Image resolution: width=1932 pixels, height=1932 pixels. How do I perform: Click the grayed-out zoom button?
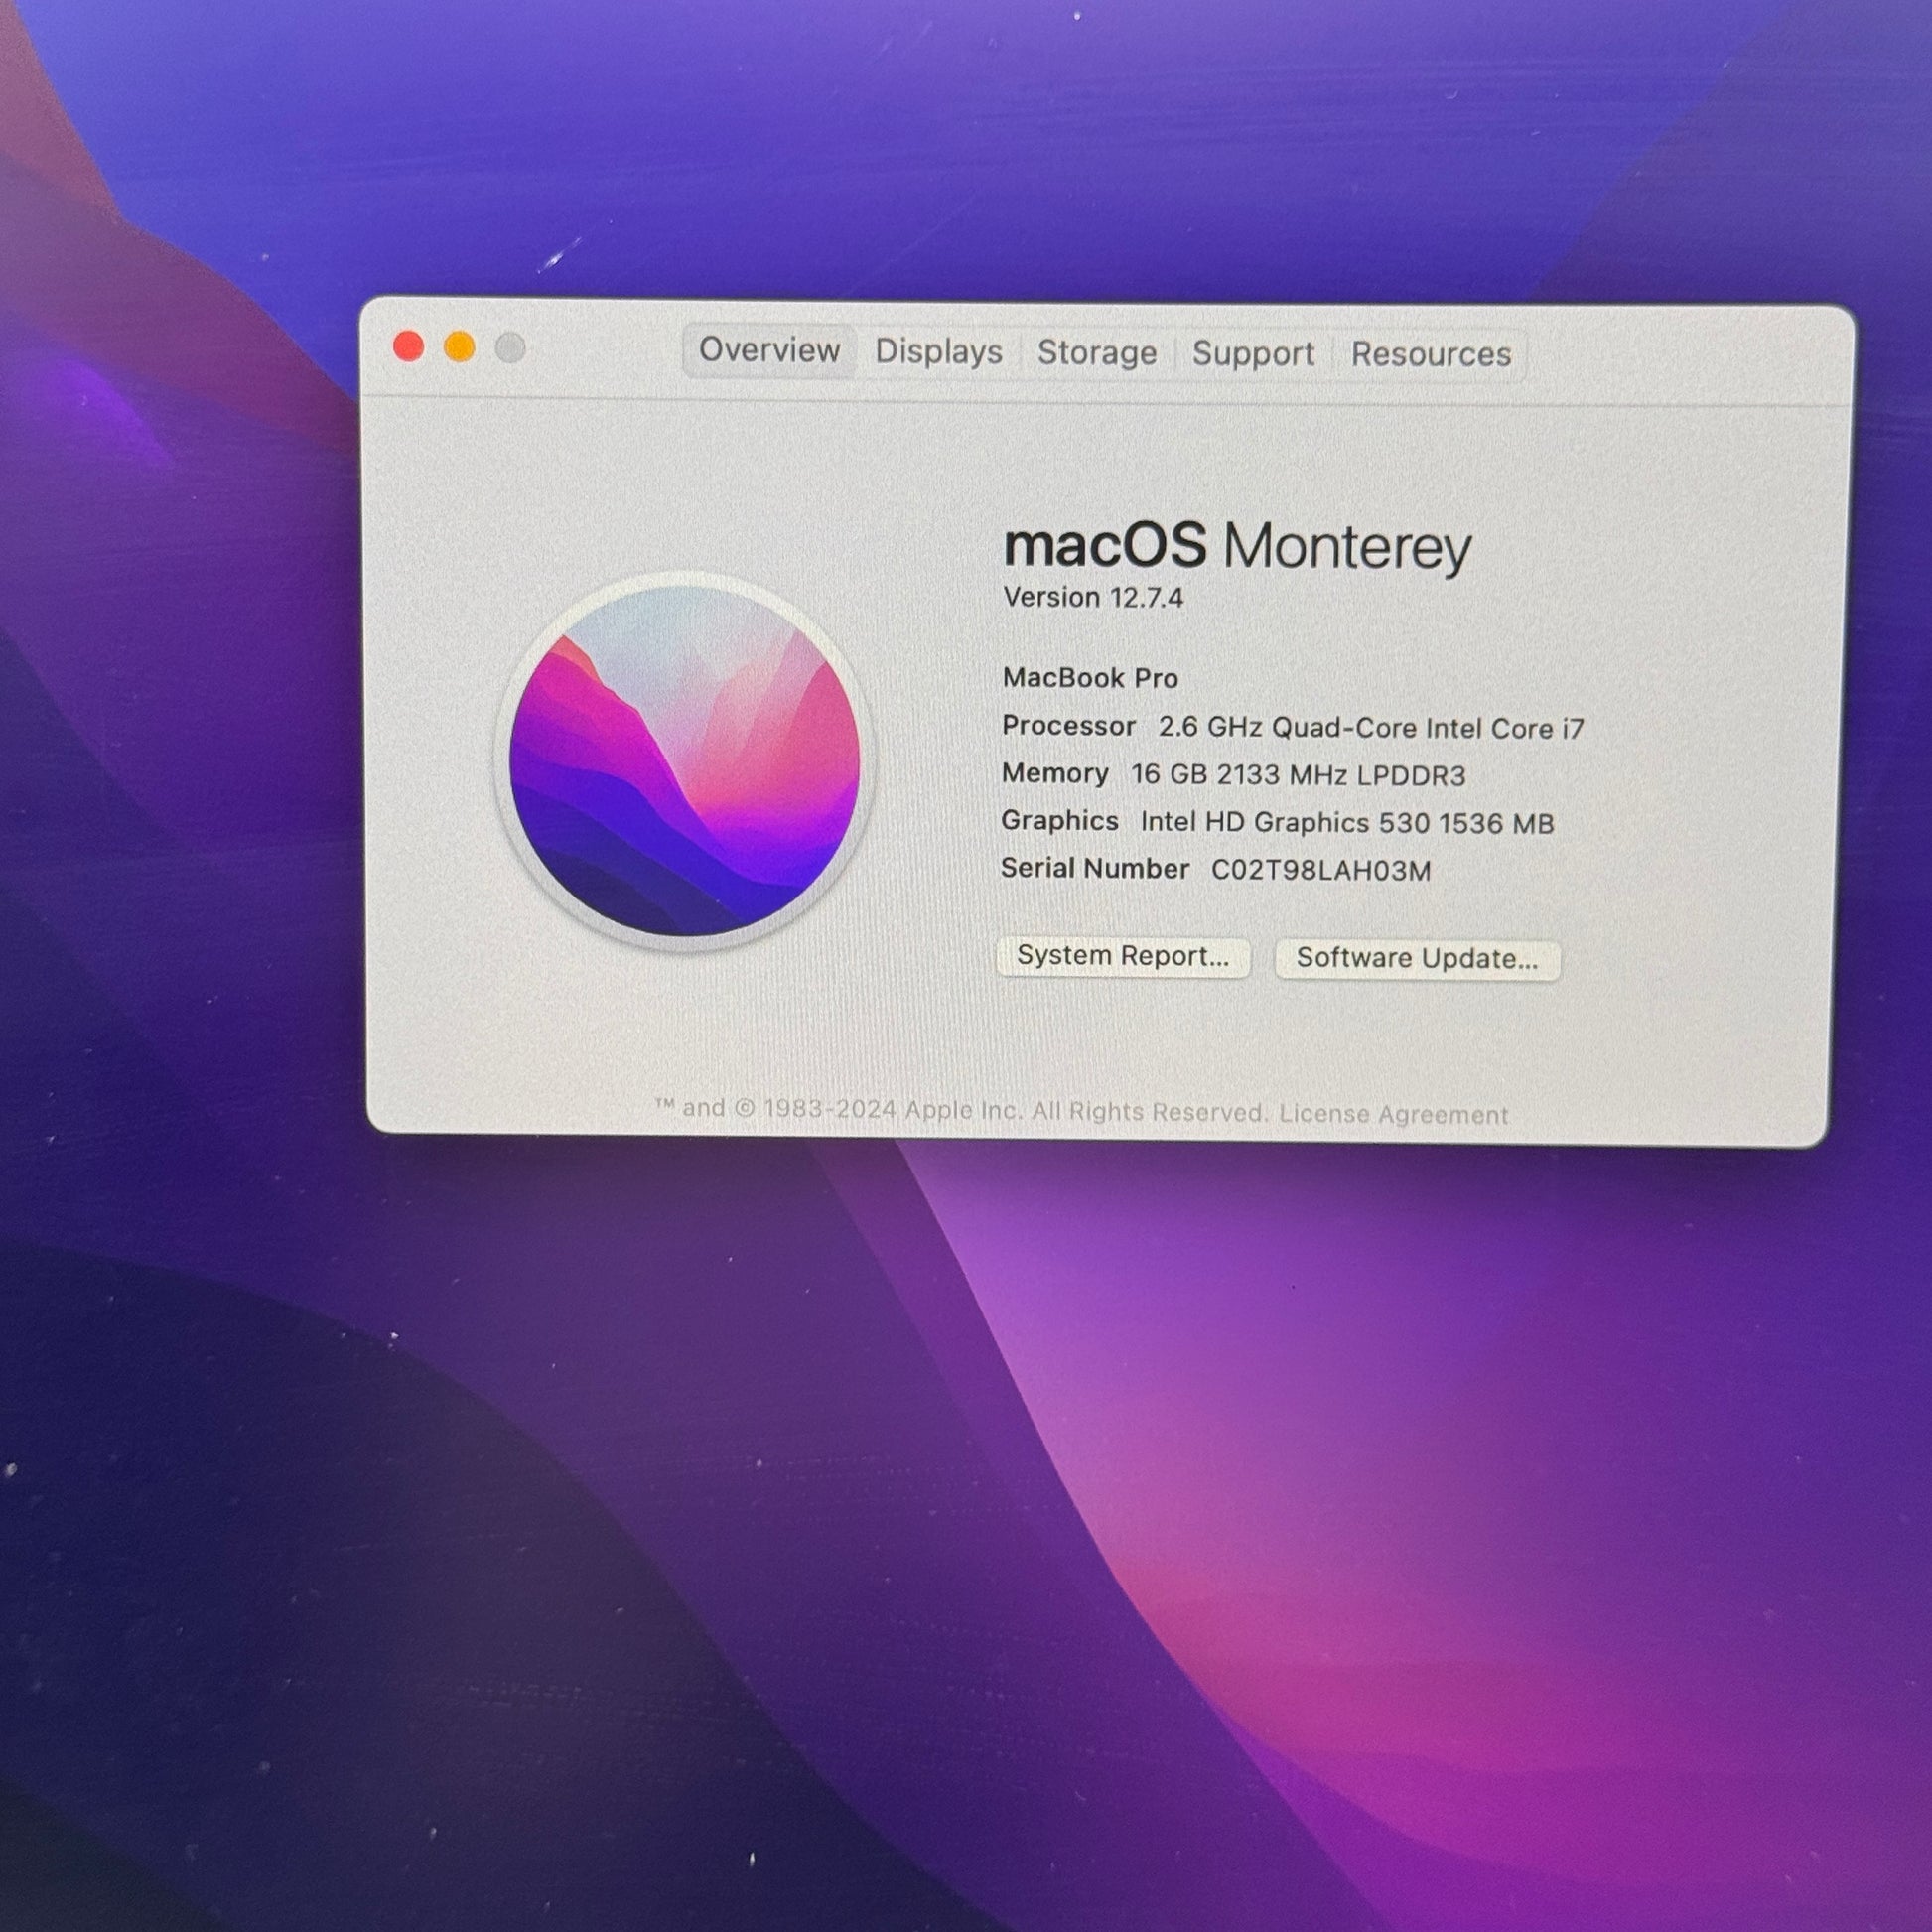pyautogui.click(x=511, y=348)
